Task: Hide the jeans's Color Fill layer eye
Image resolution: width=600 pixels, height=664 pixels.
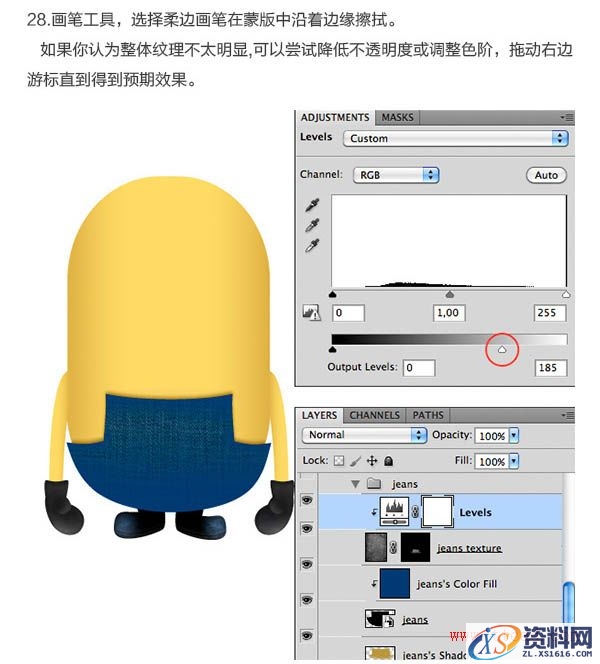Action: tap(307, 564)
